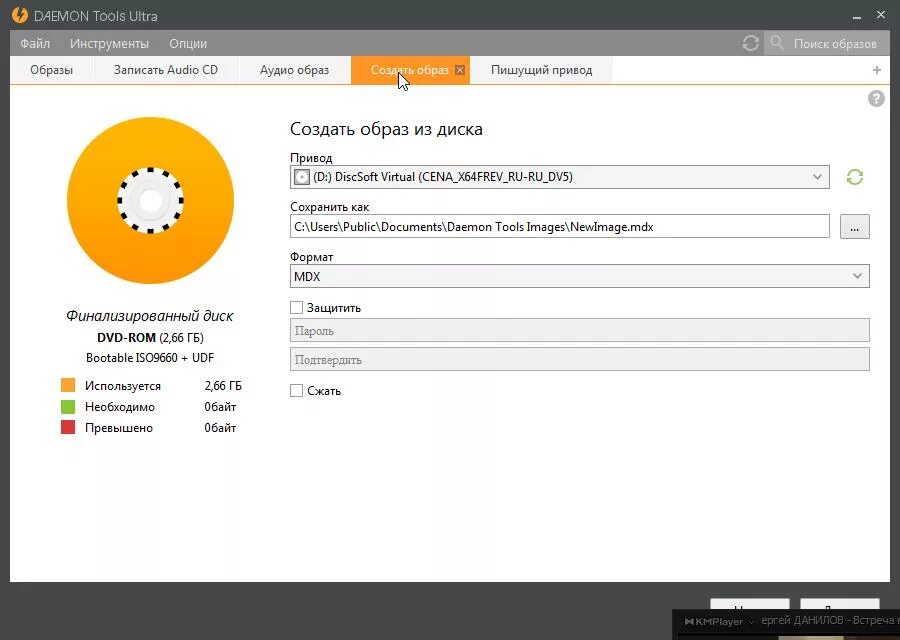Open the KMPlayer dropdown arrow in the overlay
Image resolution: width=900 pixels, height=640 pixels.
(x=750, y=622)
